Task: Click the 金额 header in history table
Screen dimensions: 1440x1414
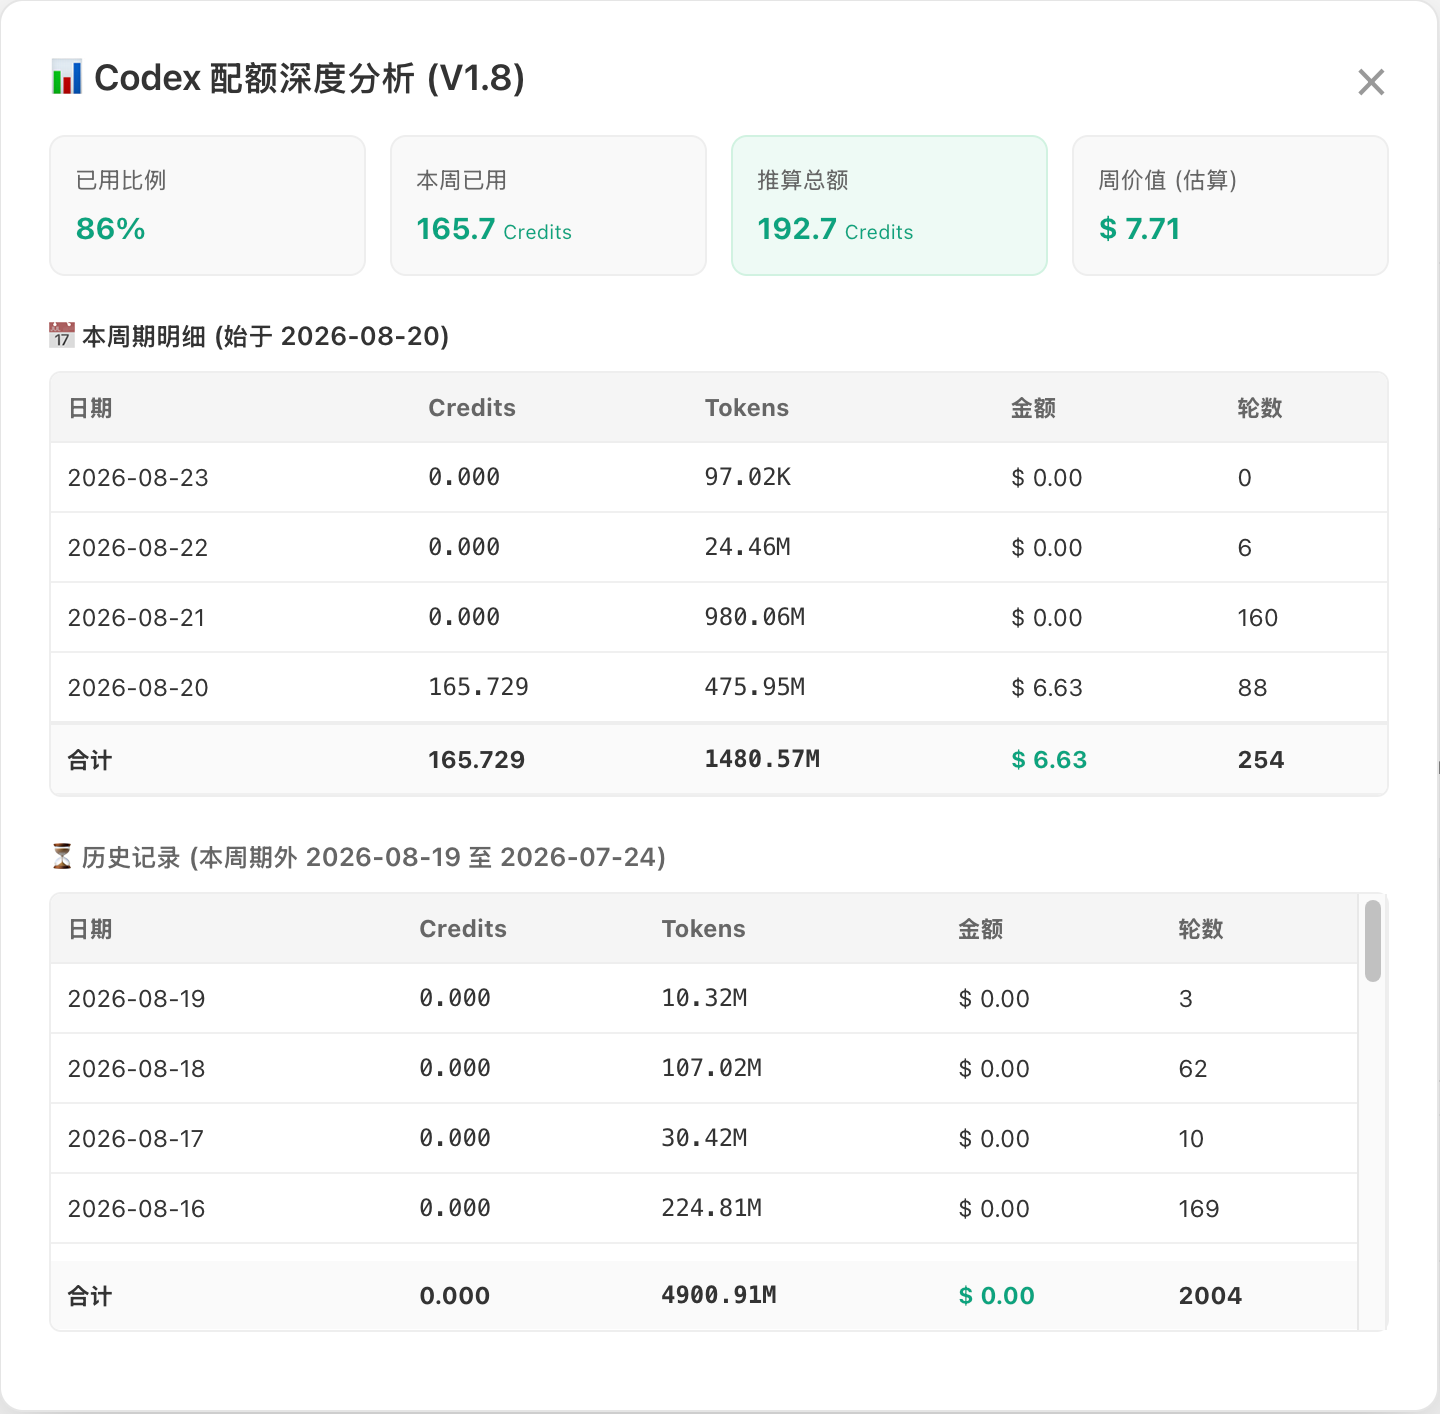Action: (980, 929)
